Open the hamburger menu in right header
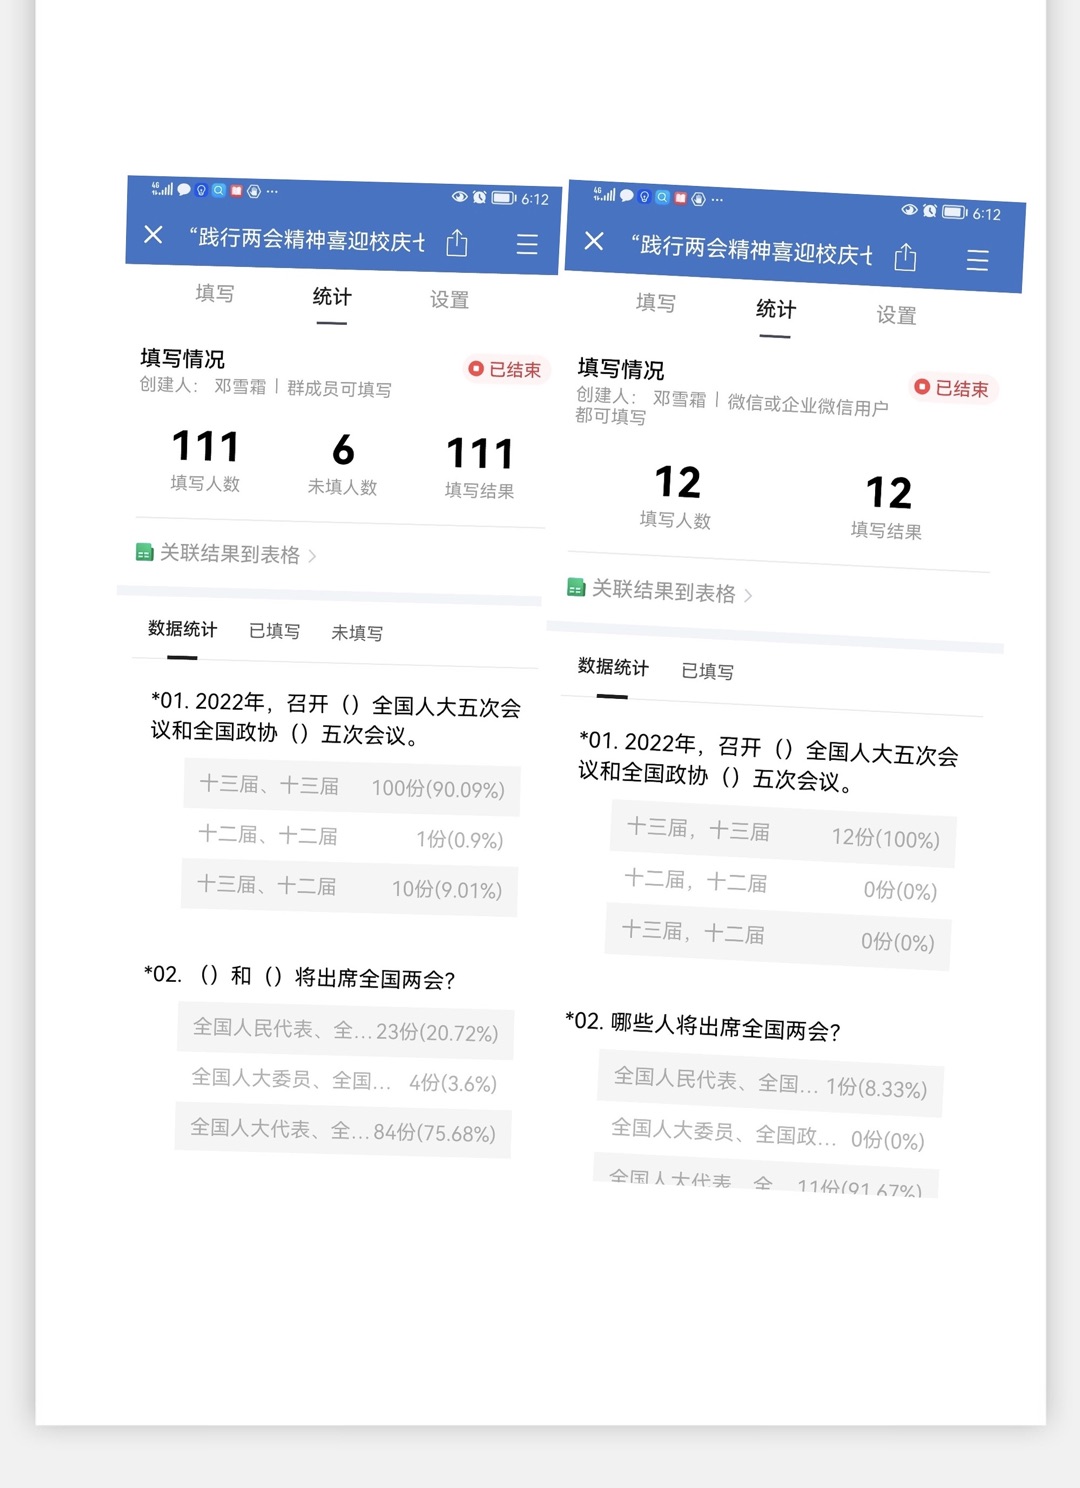 click(977, 261)
